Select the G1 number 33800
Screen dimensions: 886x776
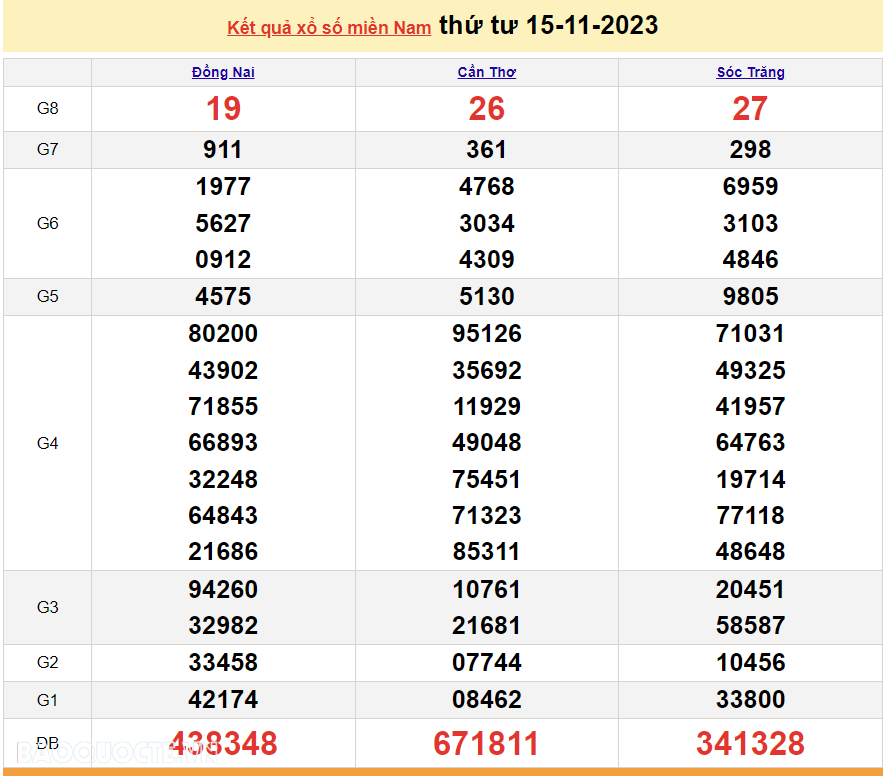[x=750, y=700]
